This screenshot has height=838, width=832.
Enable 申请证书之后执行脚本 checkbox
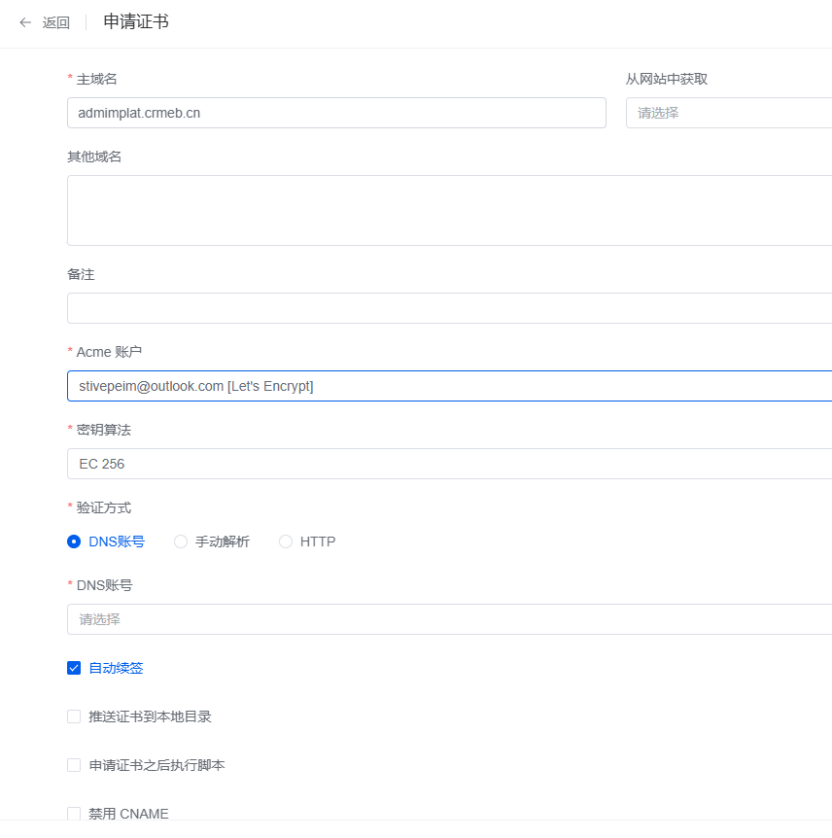tap(74, 765)
